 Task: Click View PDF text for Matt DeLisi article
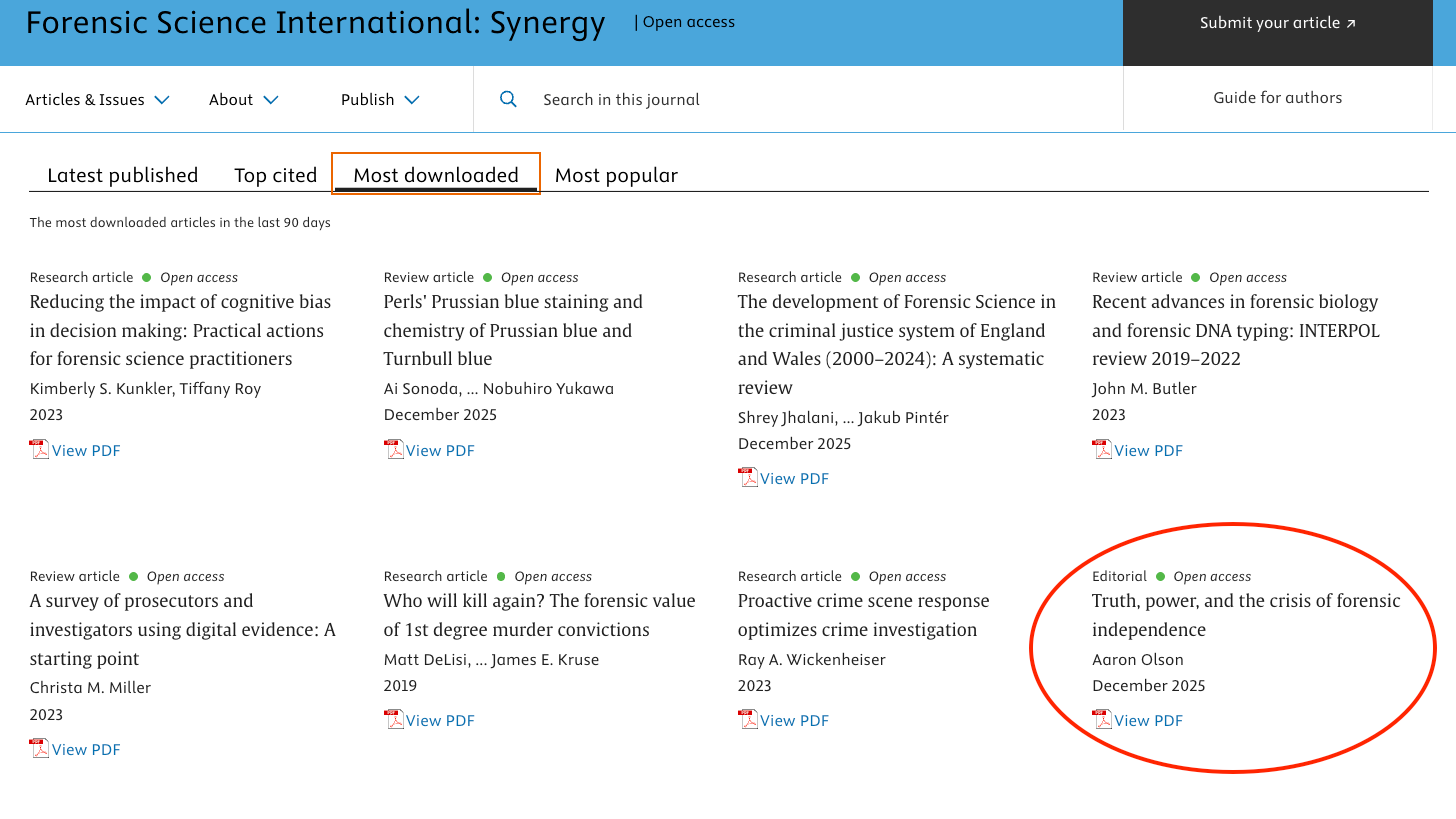(440, 720)
